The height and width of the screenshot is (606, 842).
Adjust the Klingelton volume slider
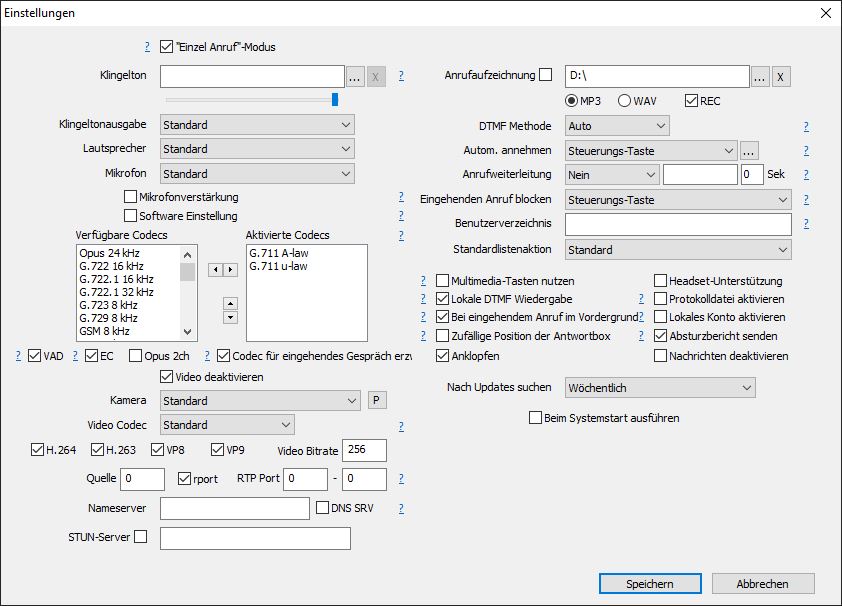coord(335,99)
